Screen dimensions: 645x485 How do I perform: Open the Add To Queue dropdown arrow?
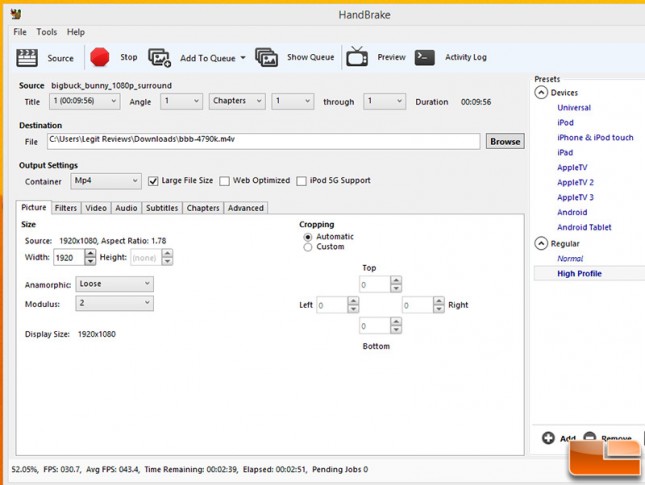(x=243, y=58)
